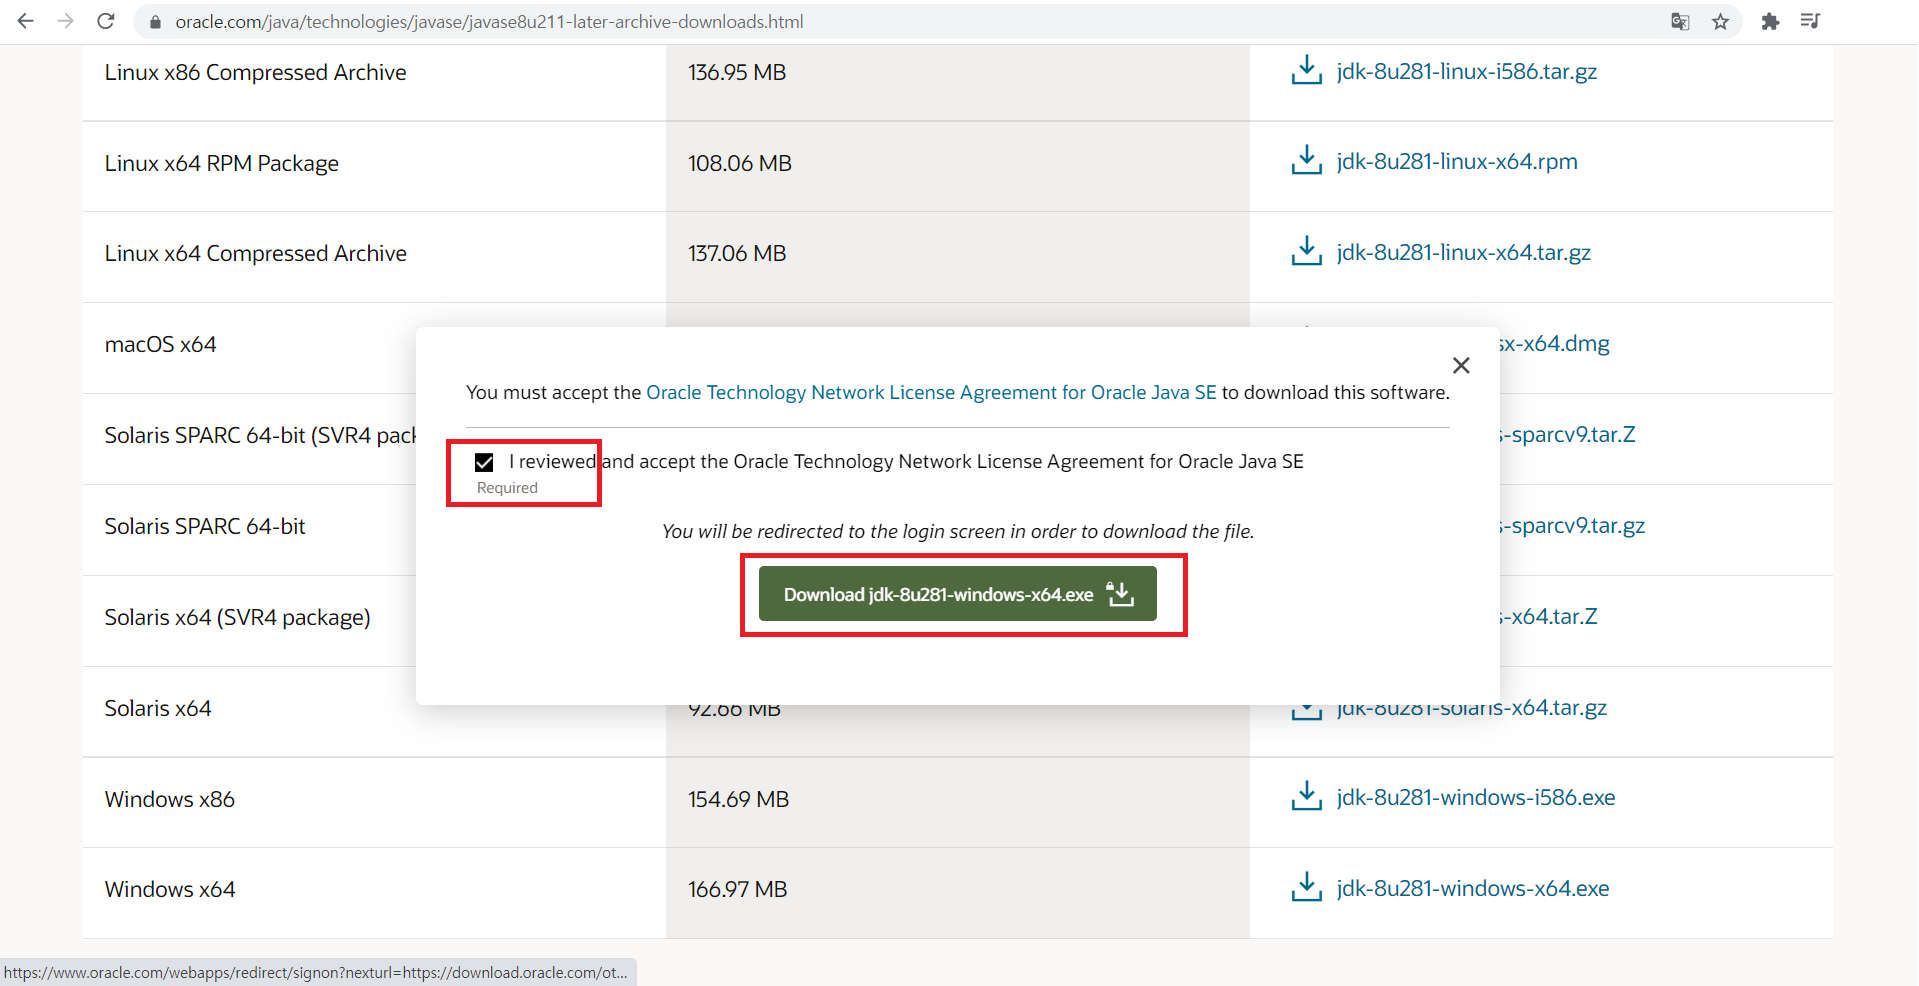The image size is (1919, 986).
Task: Open the media control playlist icon
Action: [x=1810, y=21]
